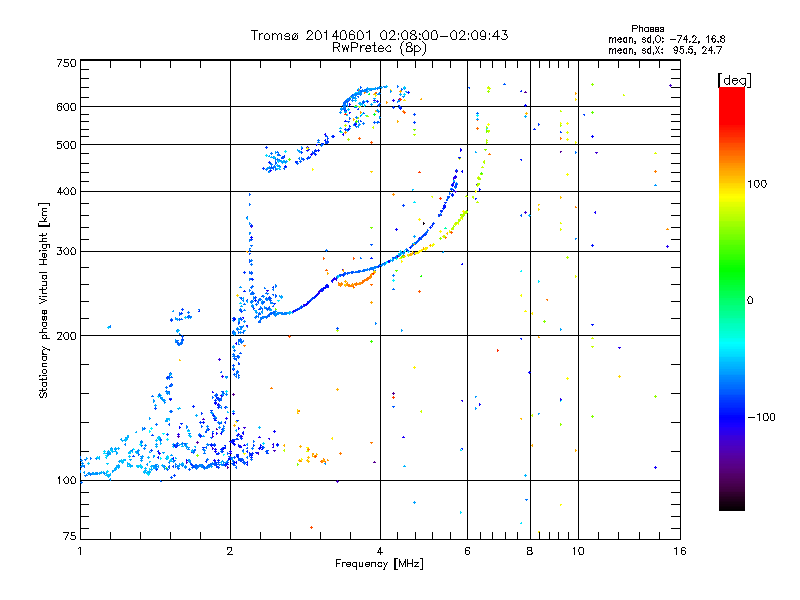Image resolution: width=800 pixels, height=600 pixels.
Task: Click the y-axis tick label "500"
Action: [66, 145]
